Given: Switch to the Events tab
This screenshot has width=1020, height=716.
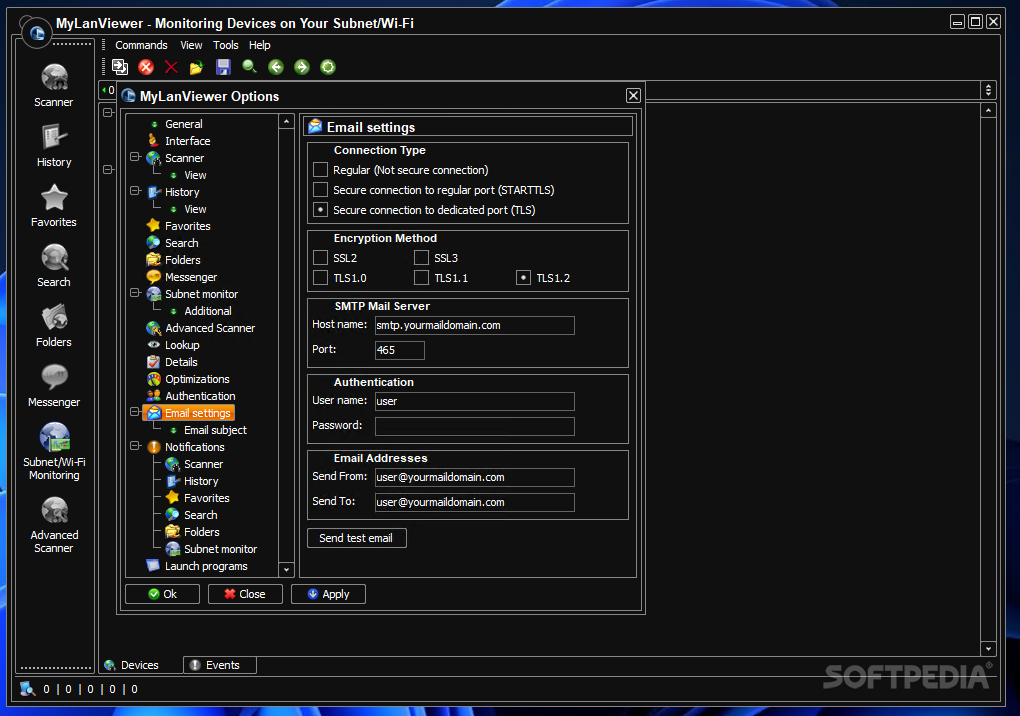Looking at the screenshot, I should 220,665.
